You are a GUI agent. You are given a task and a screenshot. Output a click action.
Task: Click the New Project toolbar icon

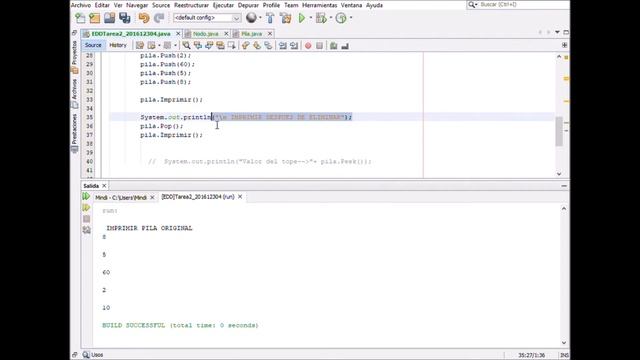(95, 18)
